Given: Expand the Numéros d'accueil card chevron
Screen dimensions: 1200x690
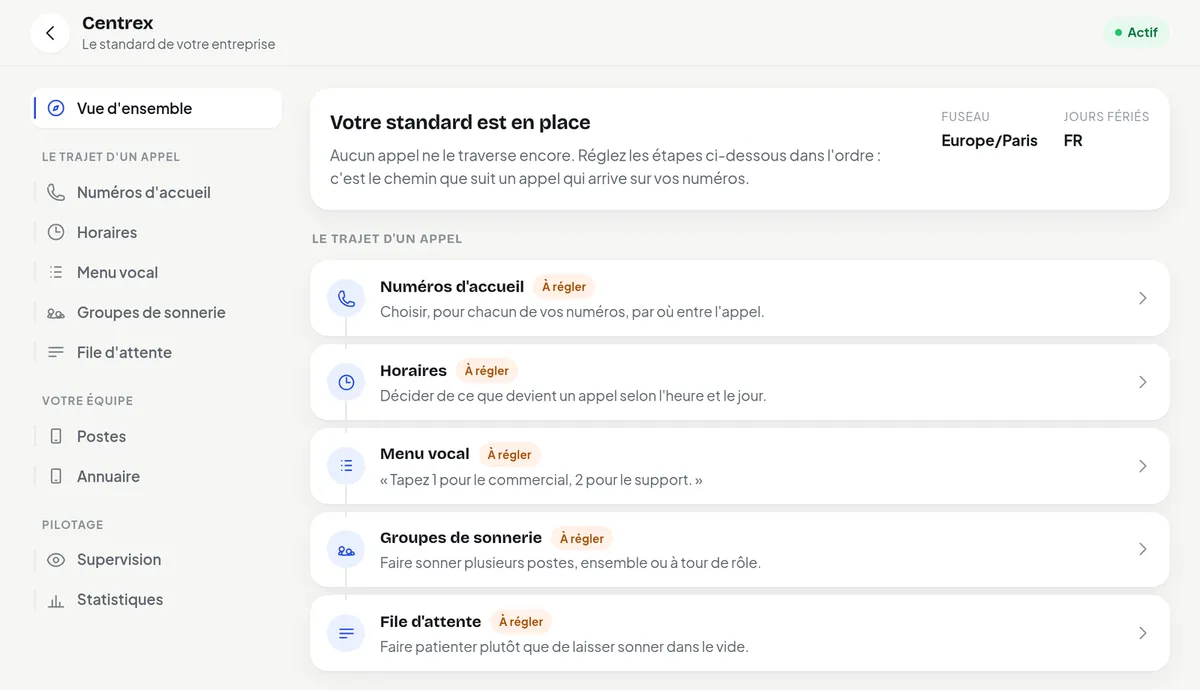Looking at the screenshot, I should pos(1142,298).
